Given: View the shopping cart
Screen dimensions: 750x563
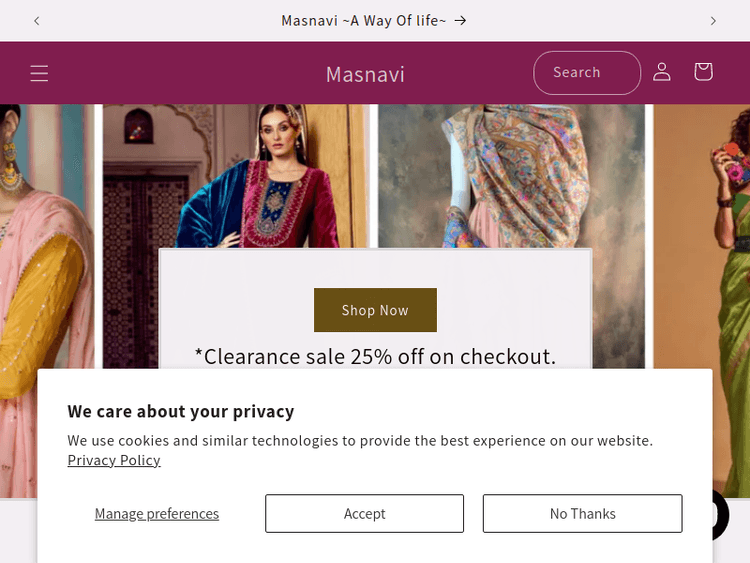Looking at the screenshot, I should [703, 72].
